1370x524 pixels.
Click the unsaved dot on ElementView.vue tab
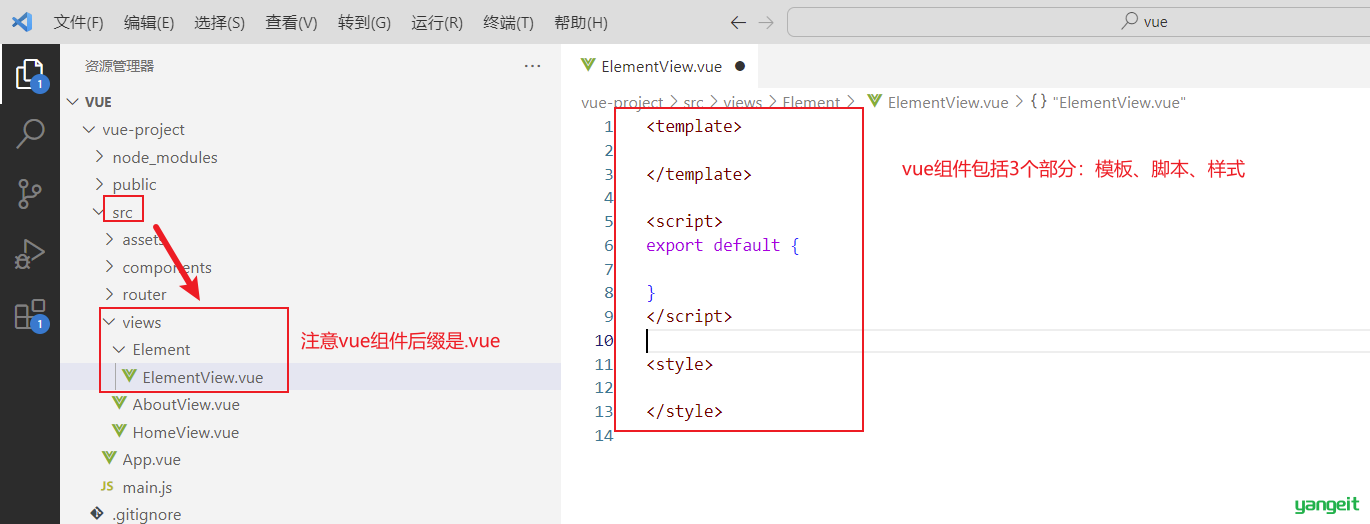740,67
